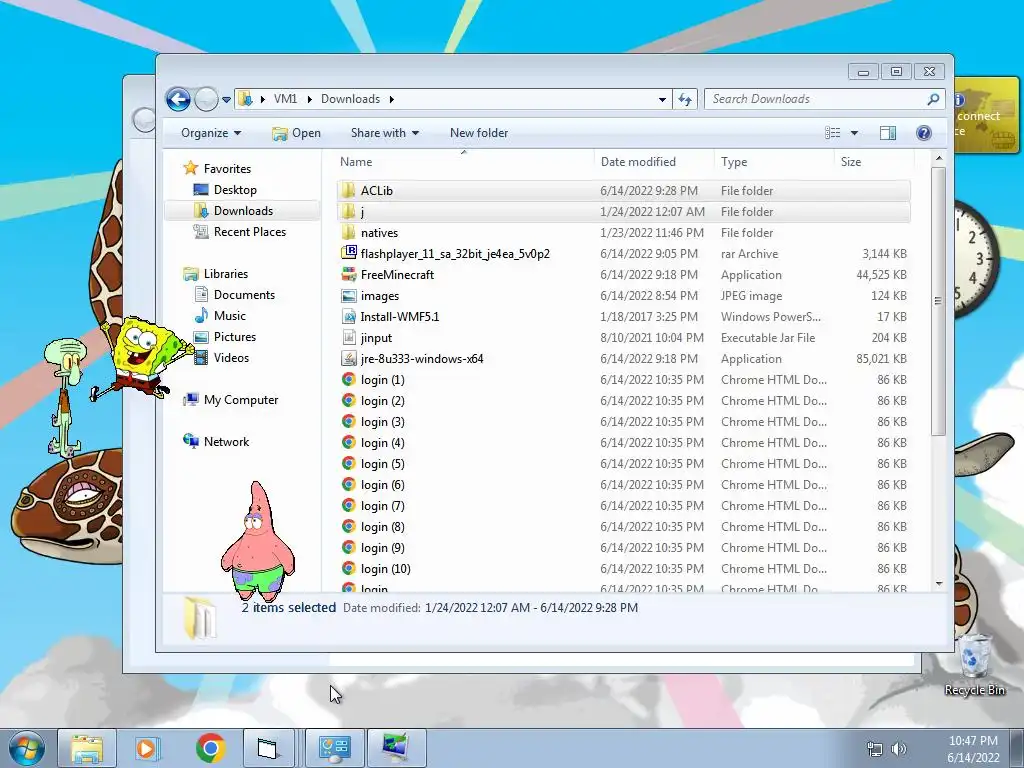Sort by the Date modified column
The height and width of the screenshot is (768, 1024).
click(x=638, y=161)
